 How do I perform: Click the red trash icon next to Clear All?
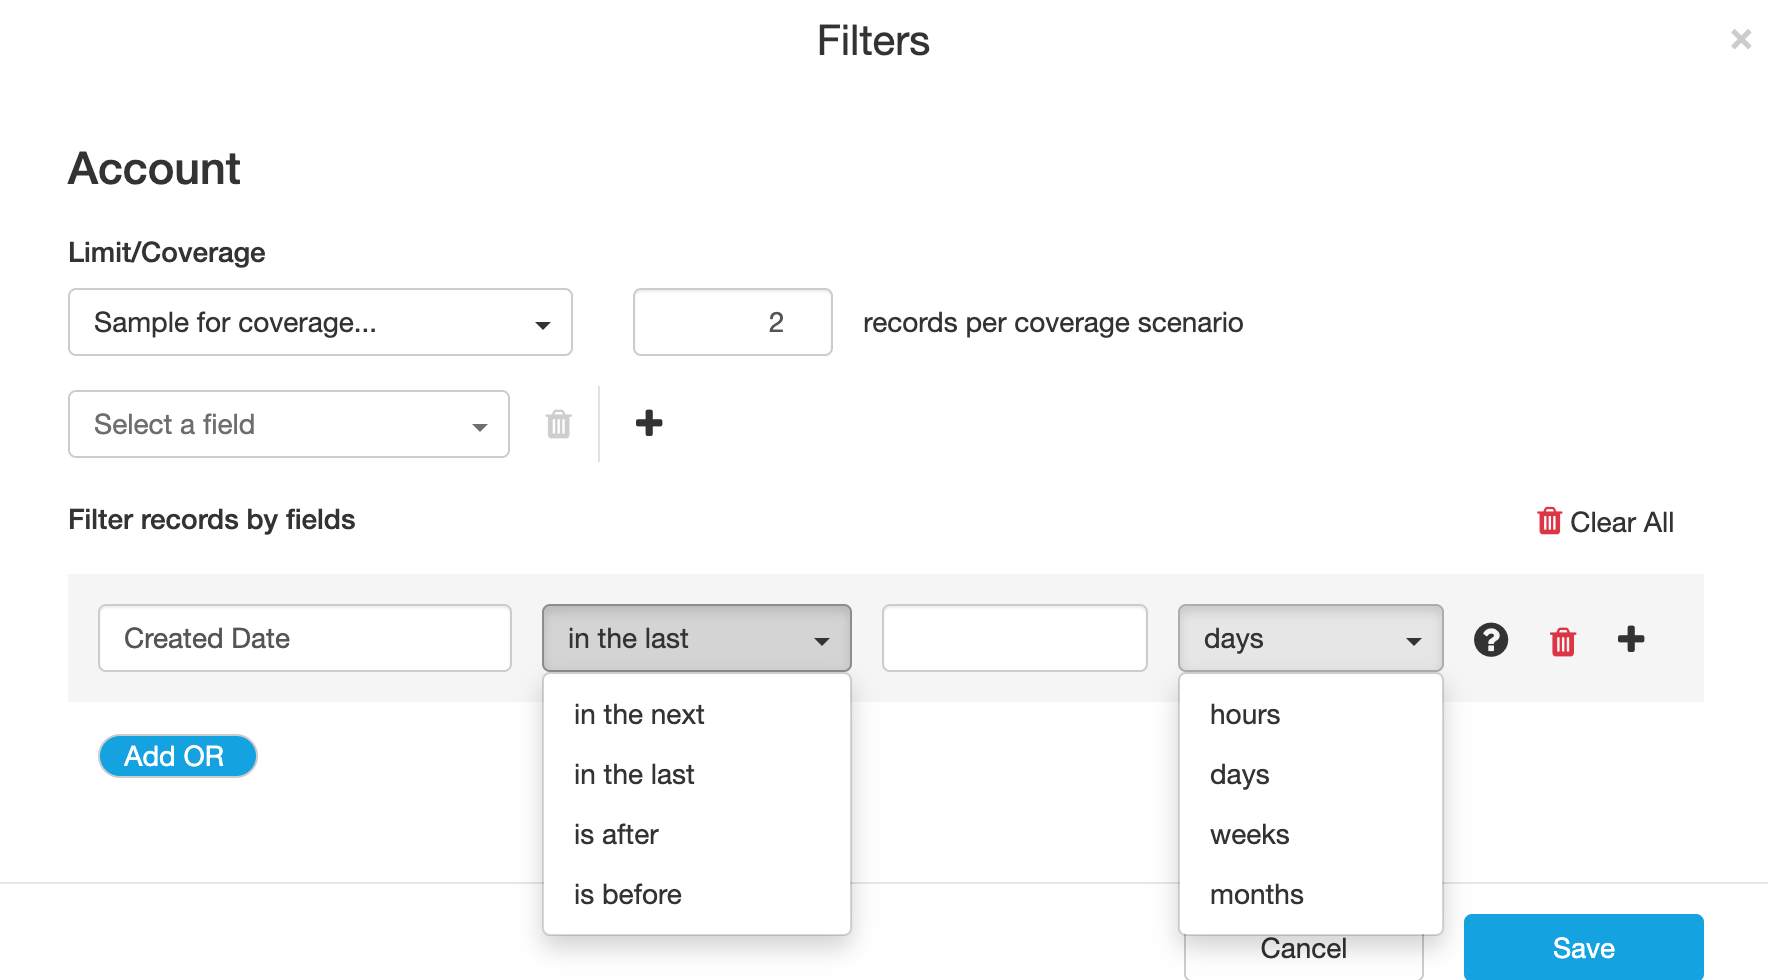coord(1549,521)
